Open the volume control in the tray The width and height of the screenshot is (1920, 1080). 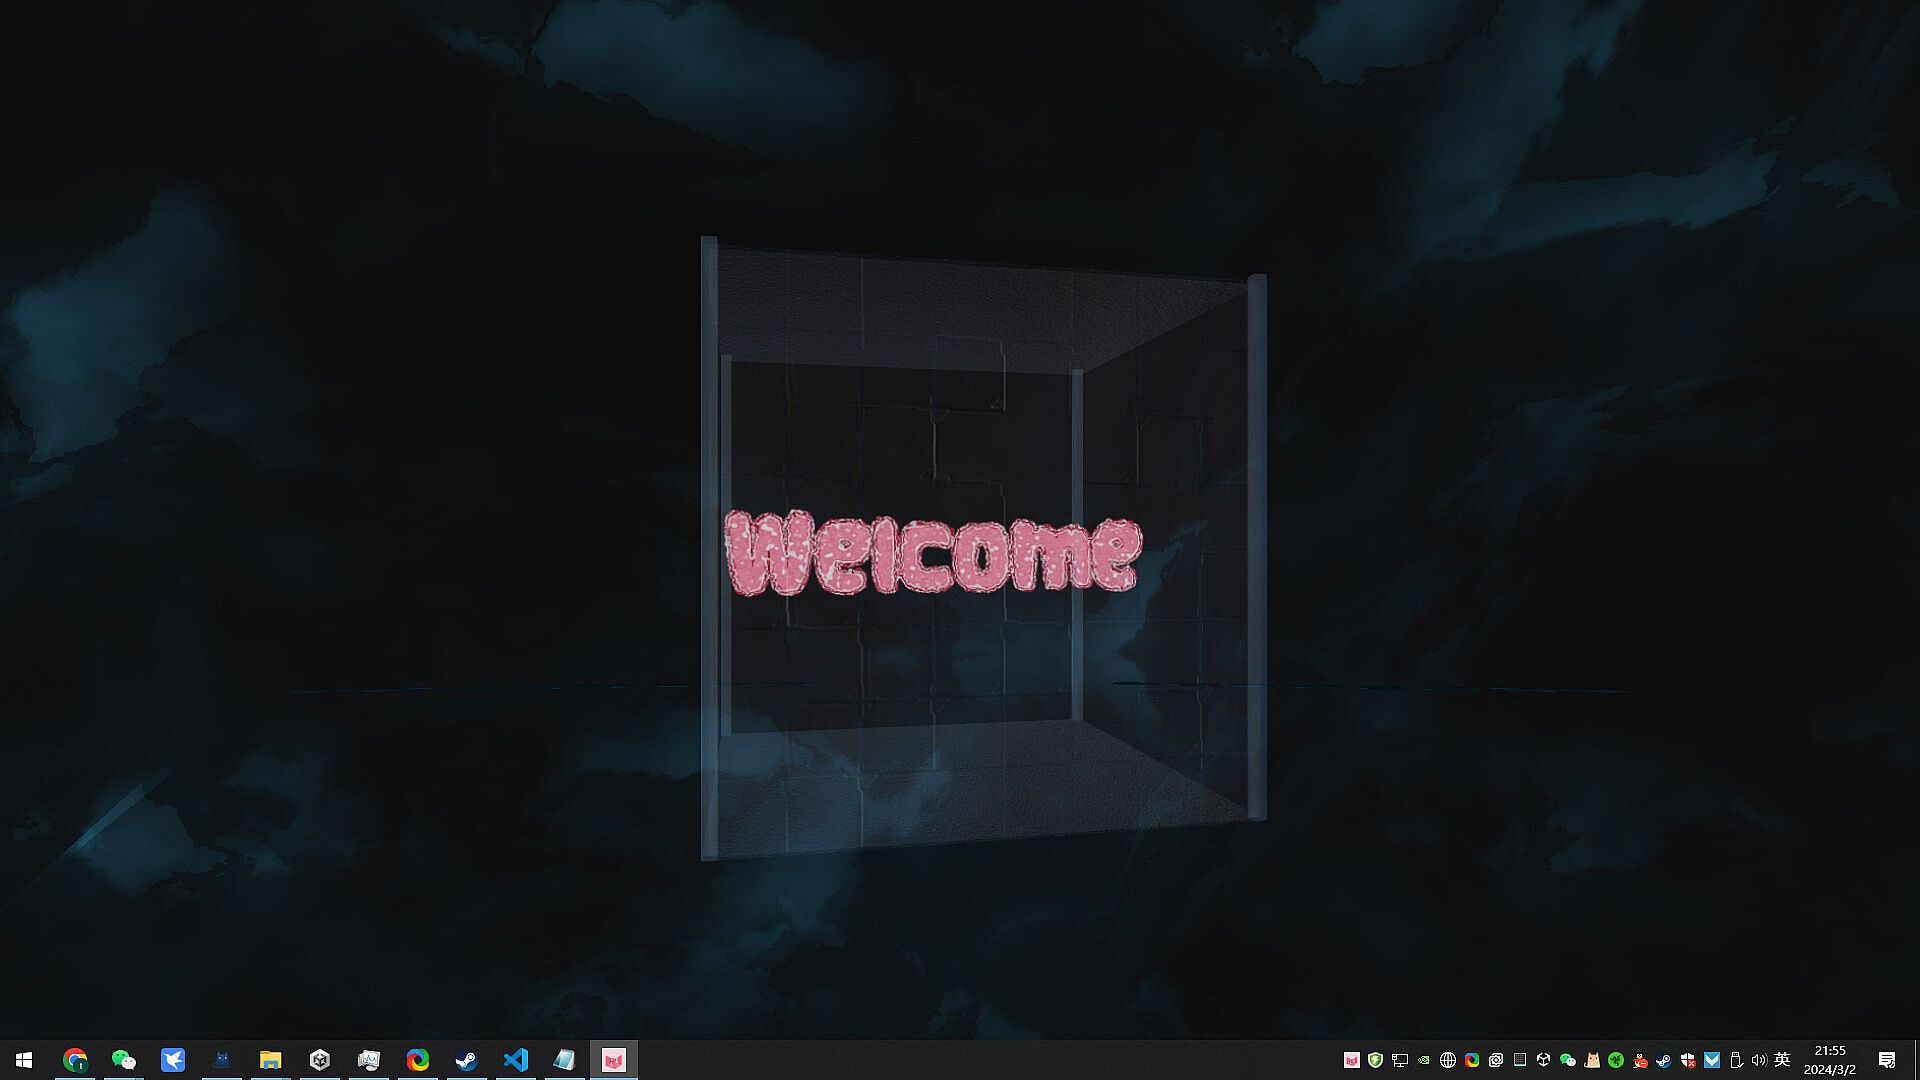click(1759, 1060)
